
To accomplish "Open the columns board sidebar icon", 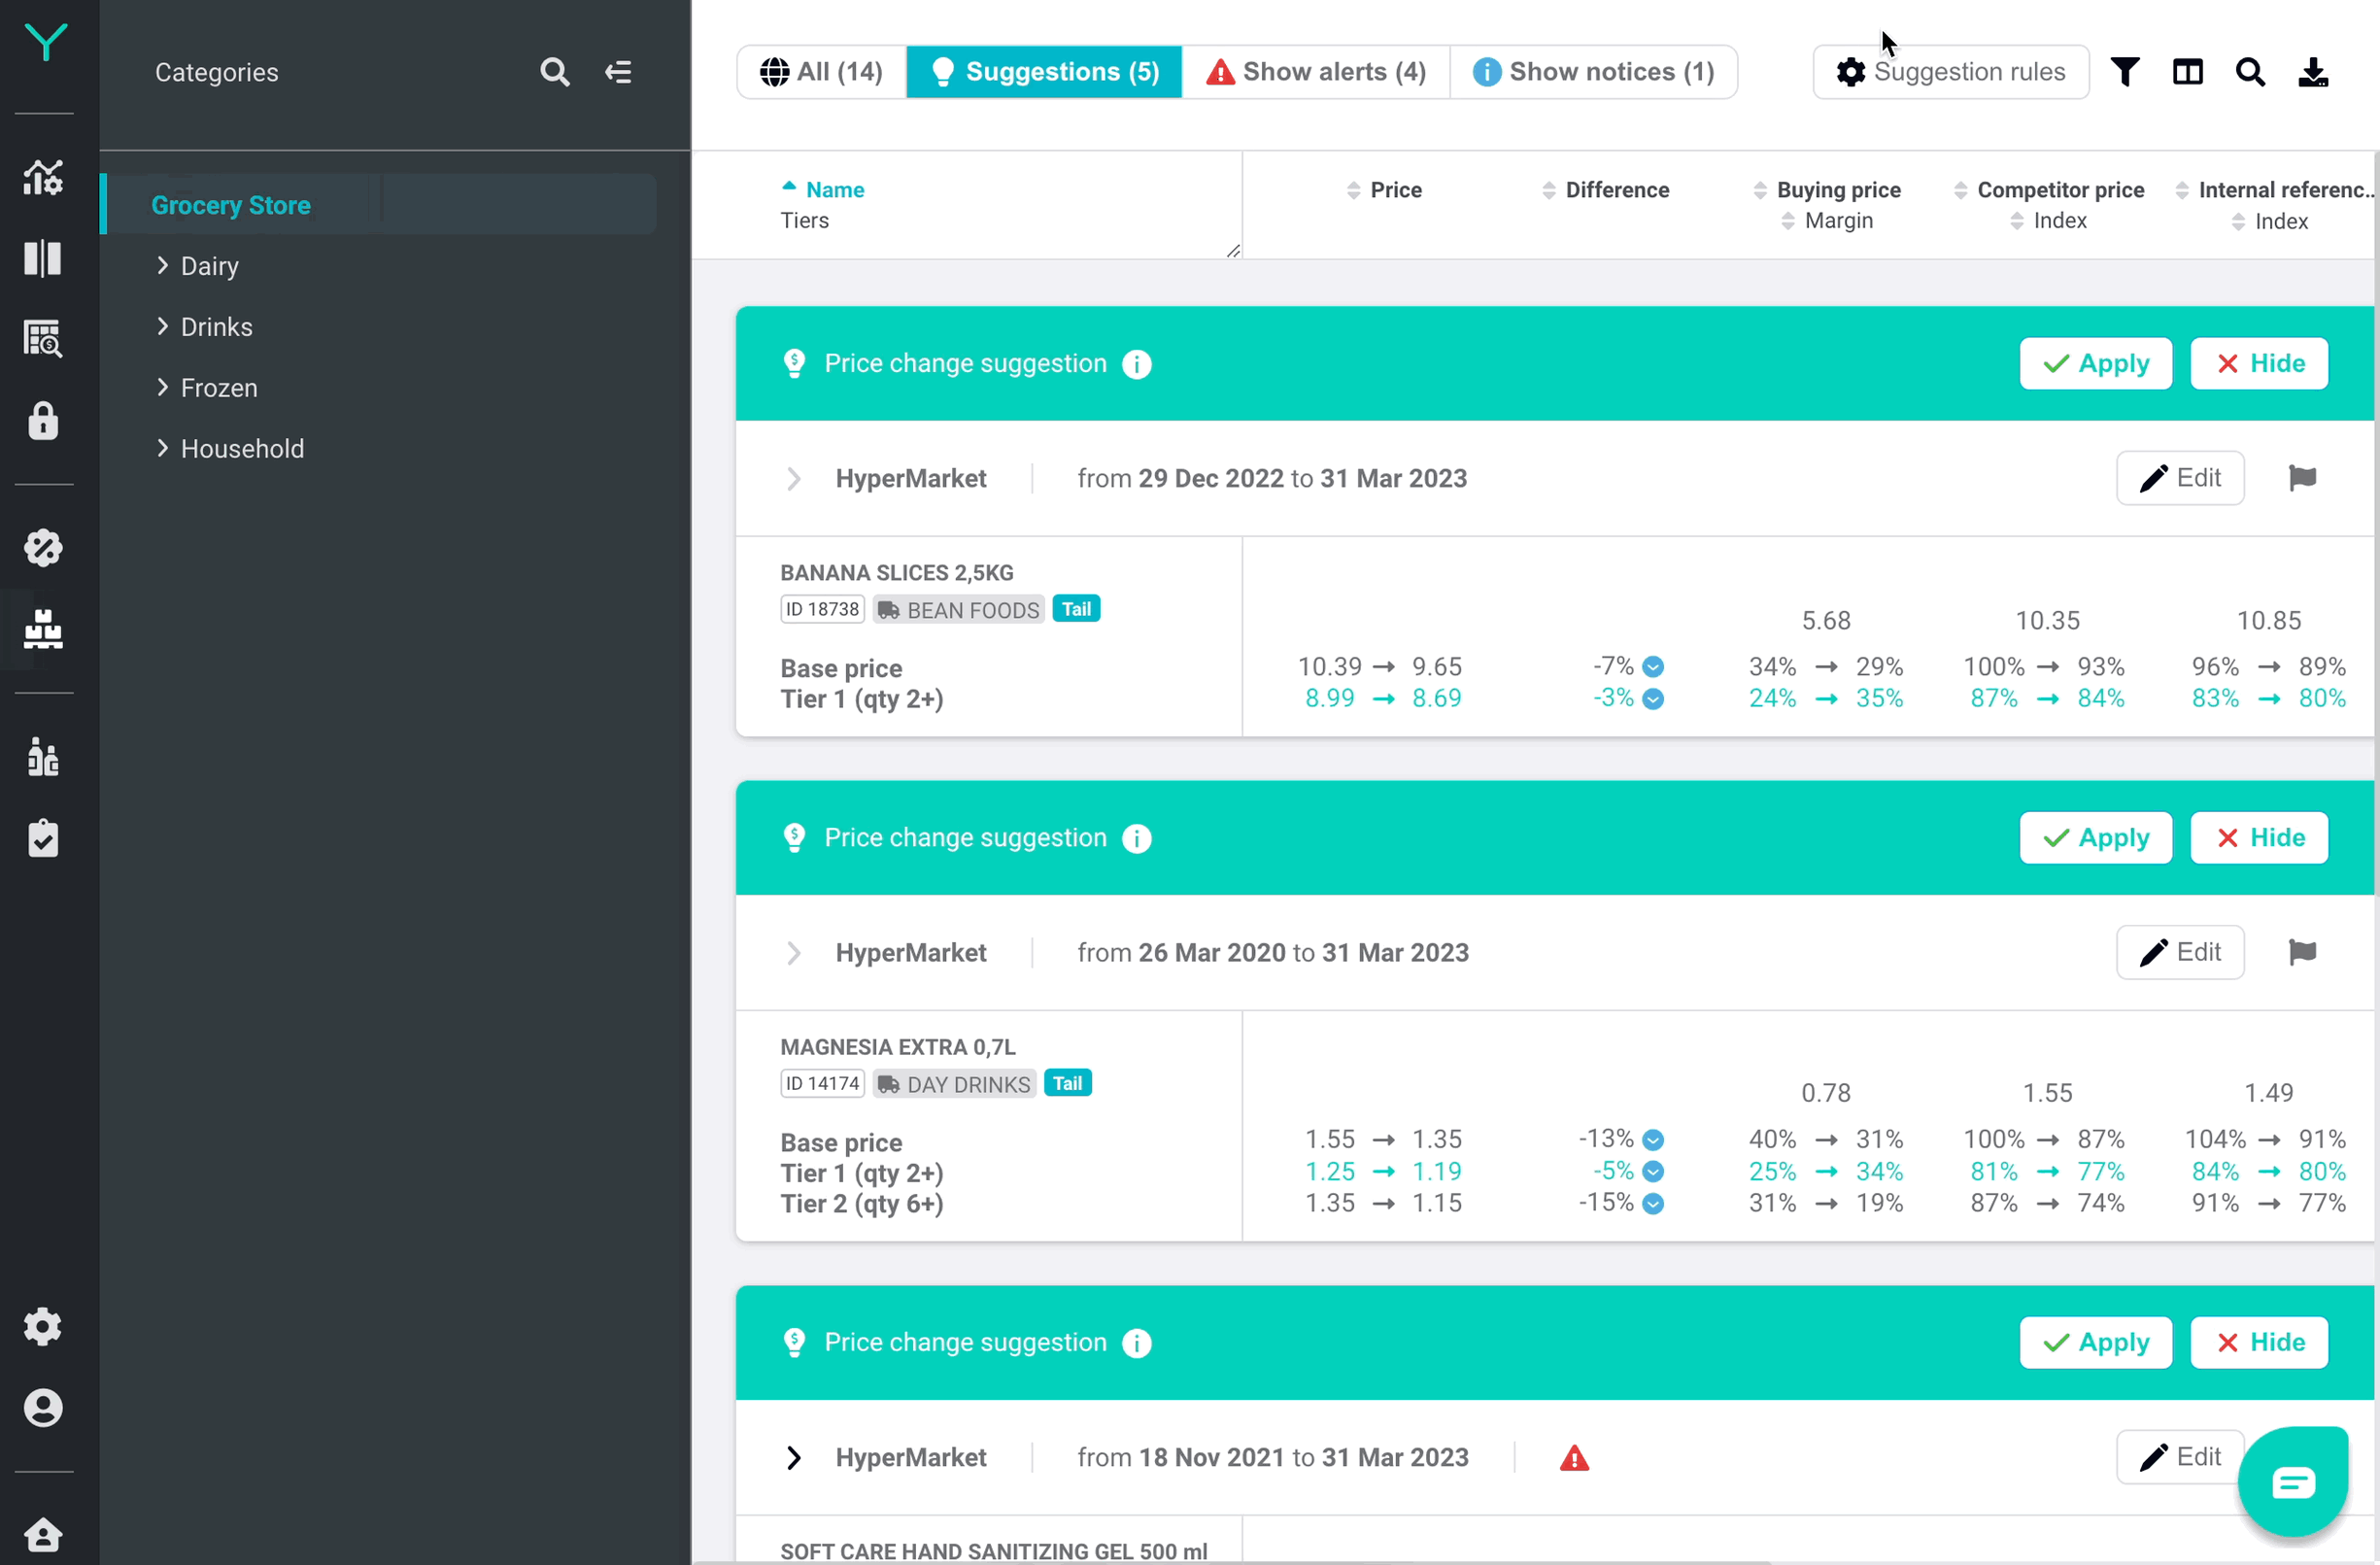I will pyautogui.click(x=43, y=258).
